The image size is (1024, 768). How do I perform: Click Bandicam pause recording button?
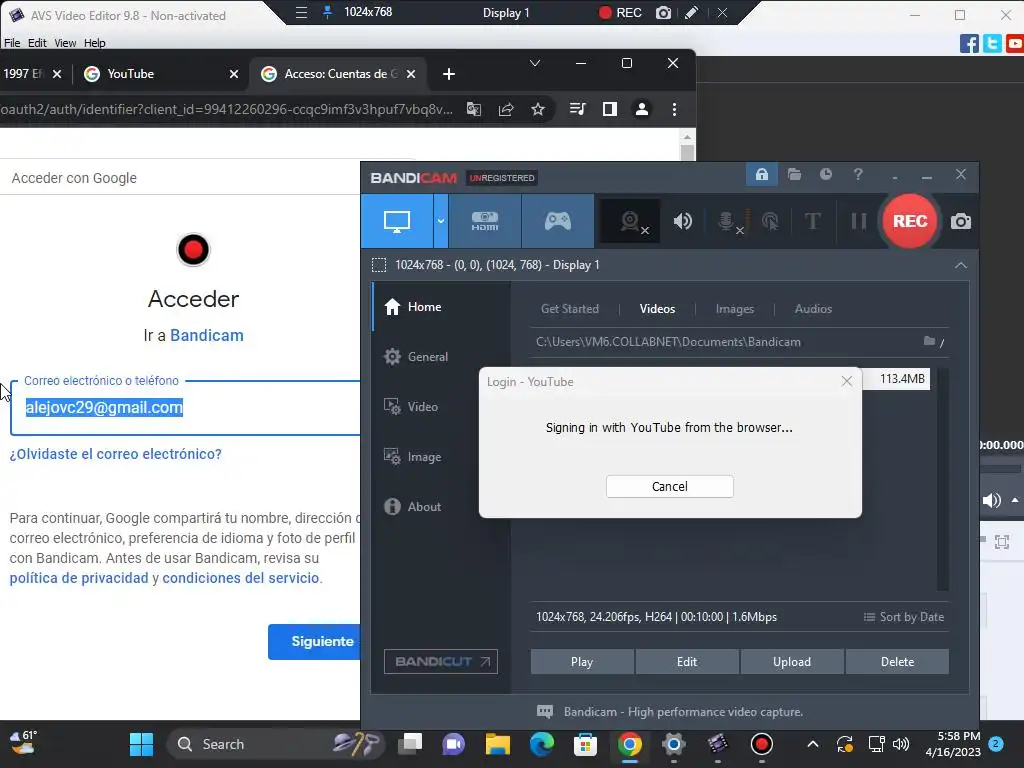(858, 221)
